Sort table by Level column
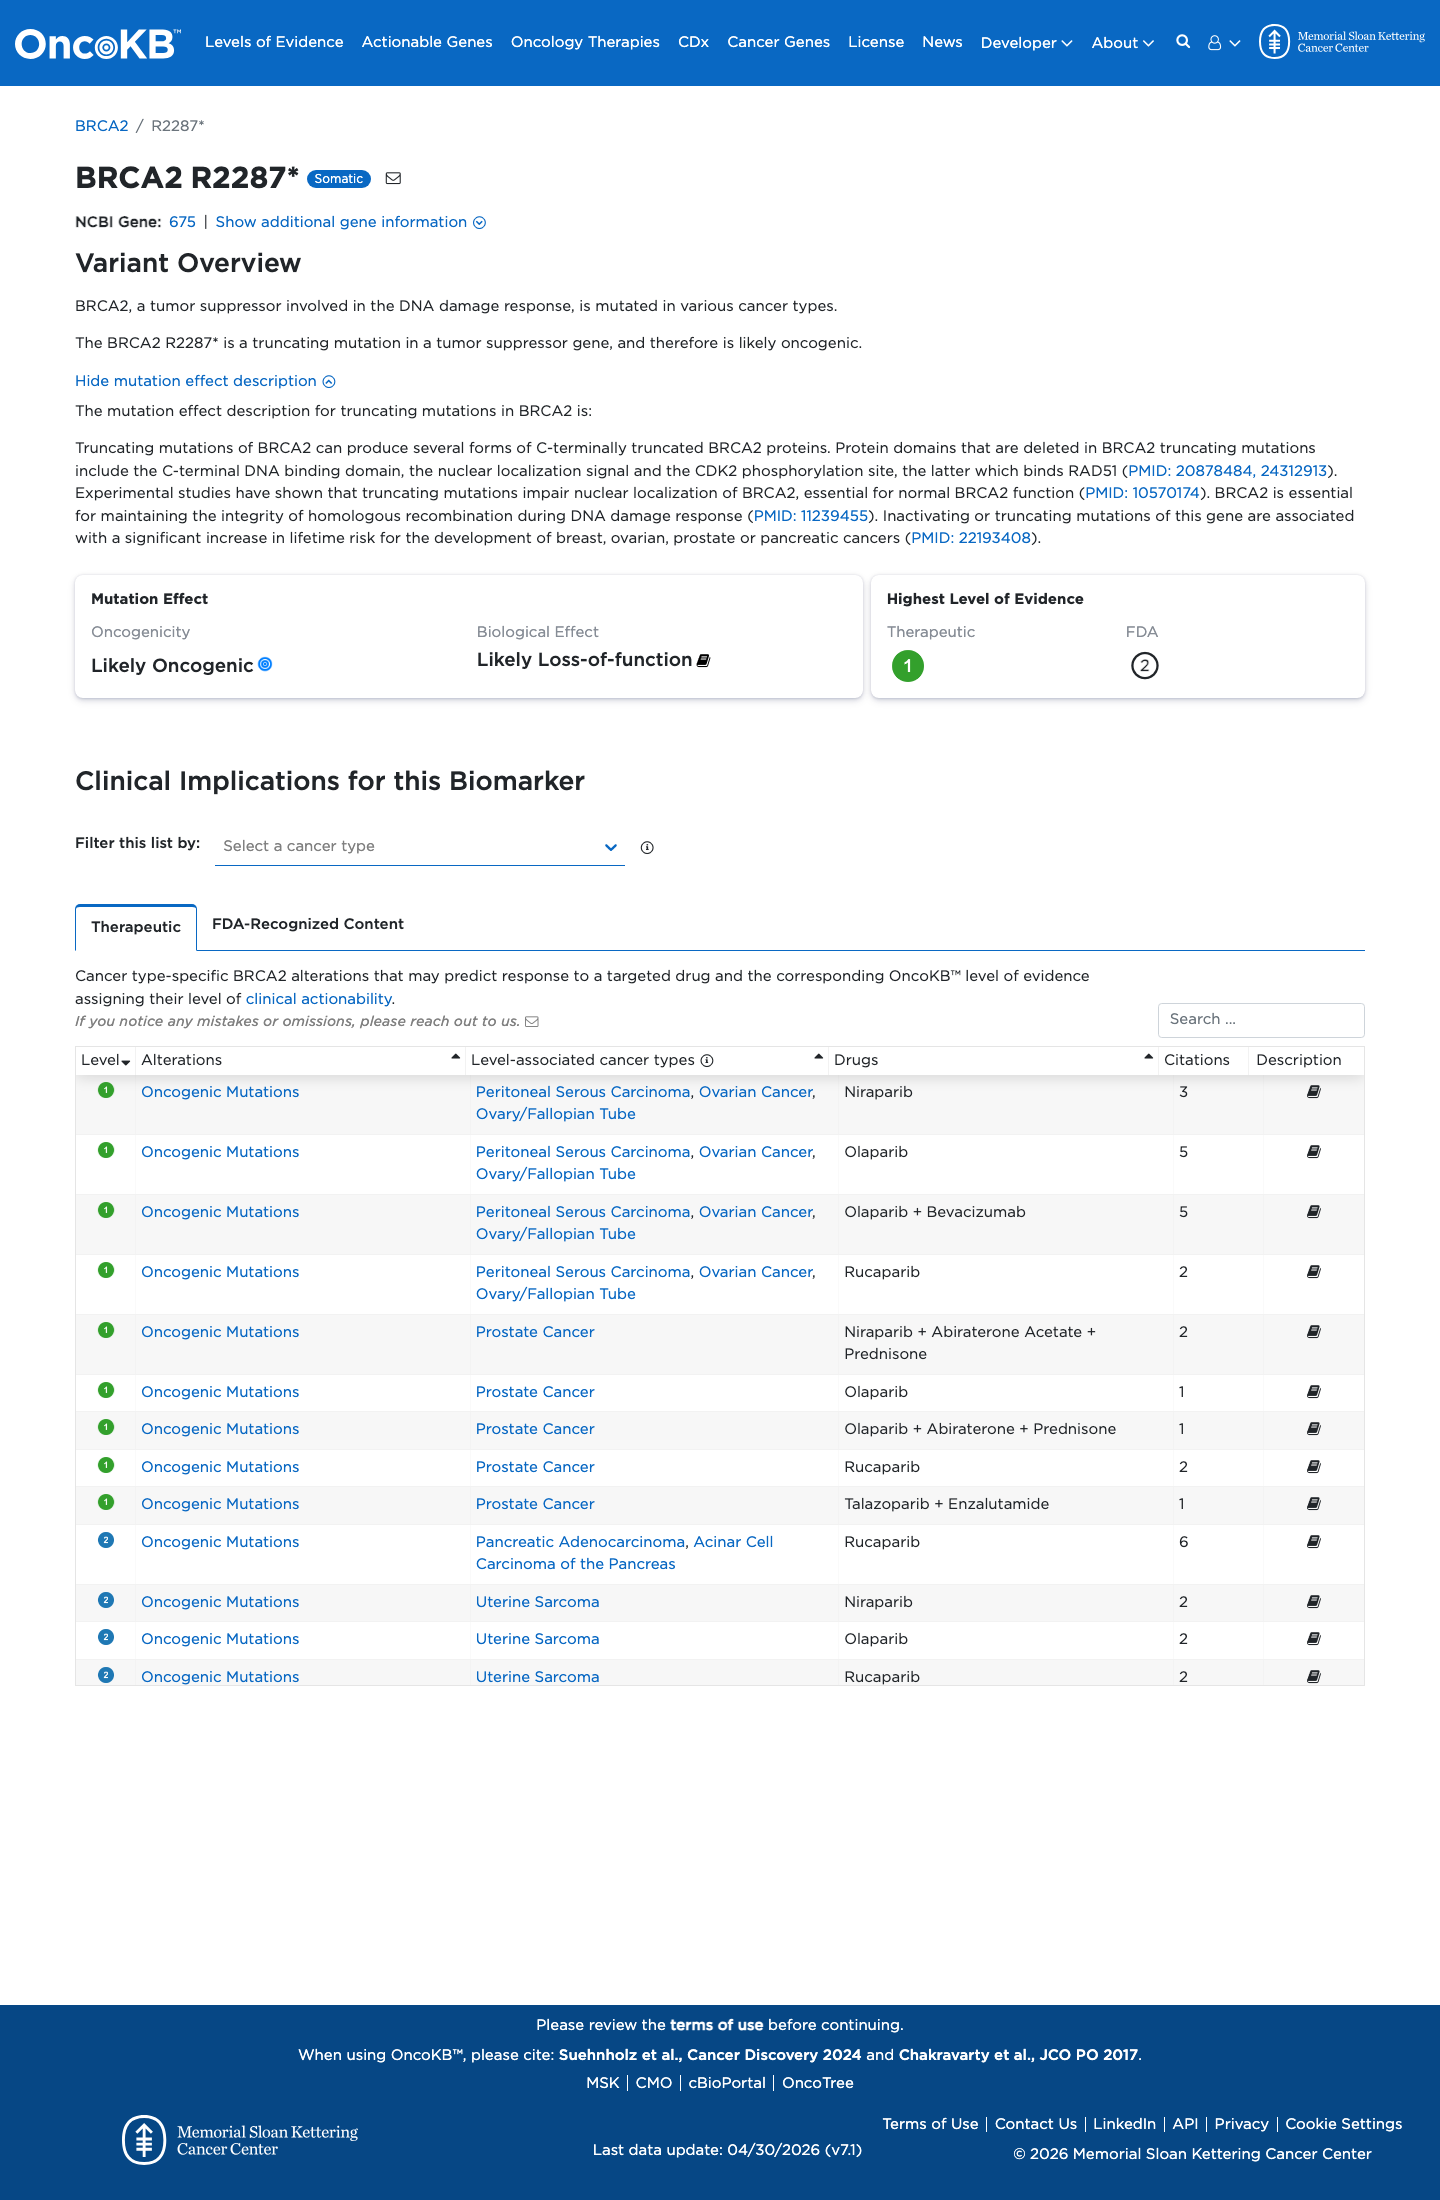The image size is (1440, 2200). coord(105,1060)
